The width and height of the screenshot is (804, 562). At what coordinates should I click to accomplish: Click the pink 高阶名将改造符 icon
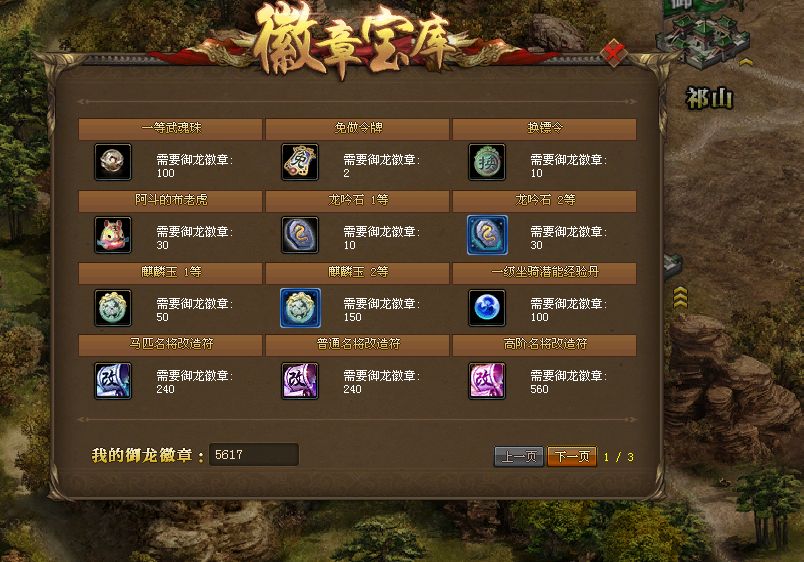pyautogui.click(x=487, y=380)
